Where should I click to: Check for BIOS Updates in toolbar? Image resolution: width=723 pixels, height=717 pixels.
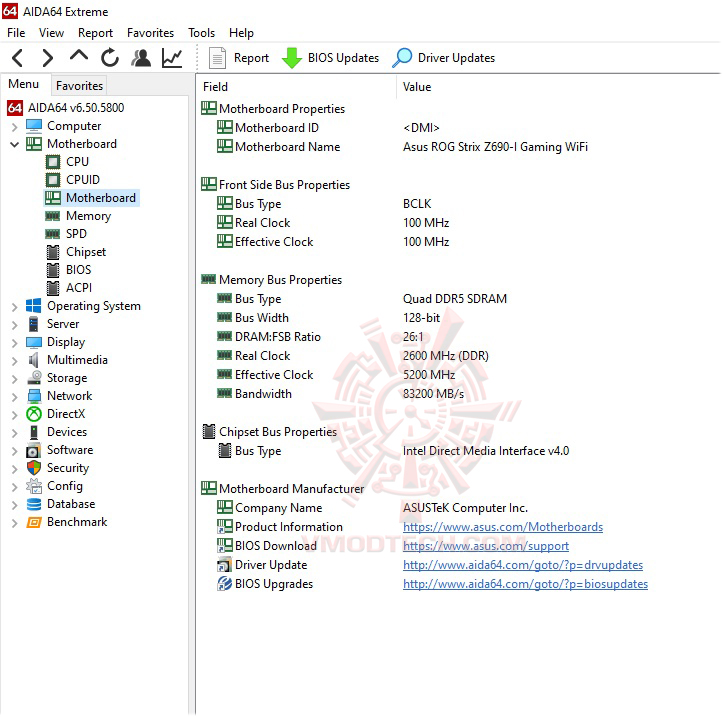pos(330,58)
